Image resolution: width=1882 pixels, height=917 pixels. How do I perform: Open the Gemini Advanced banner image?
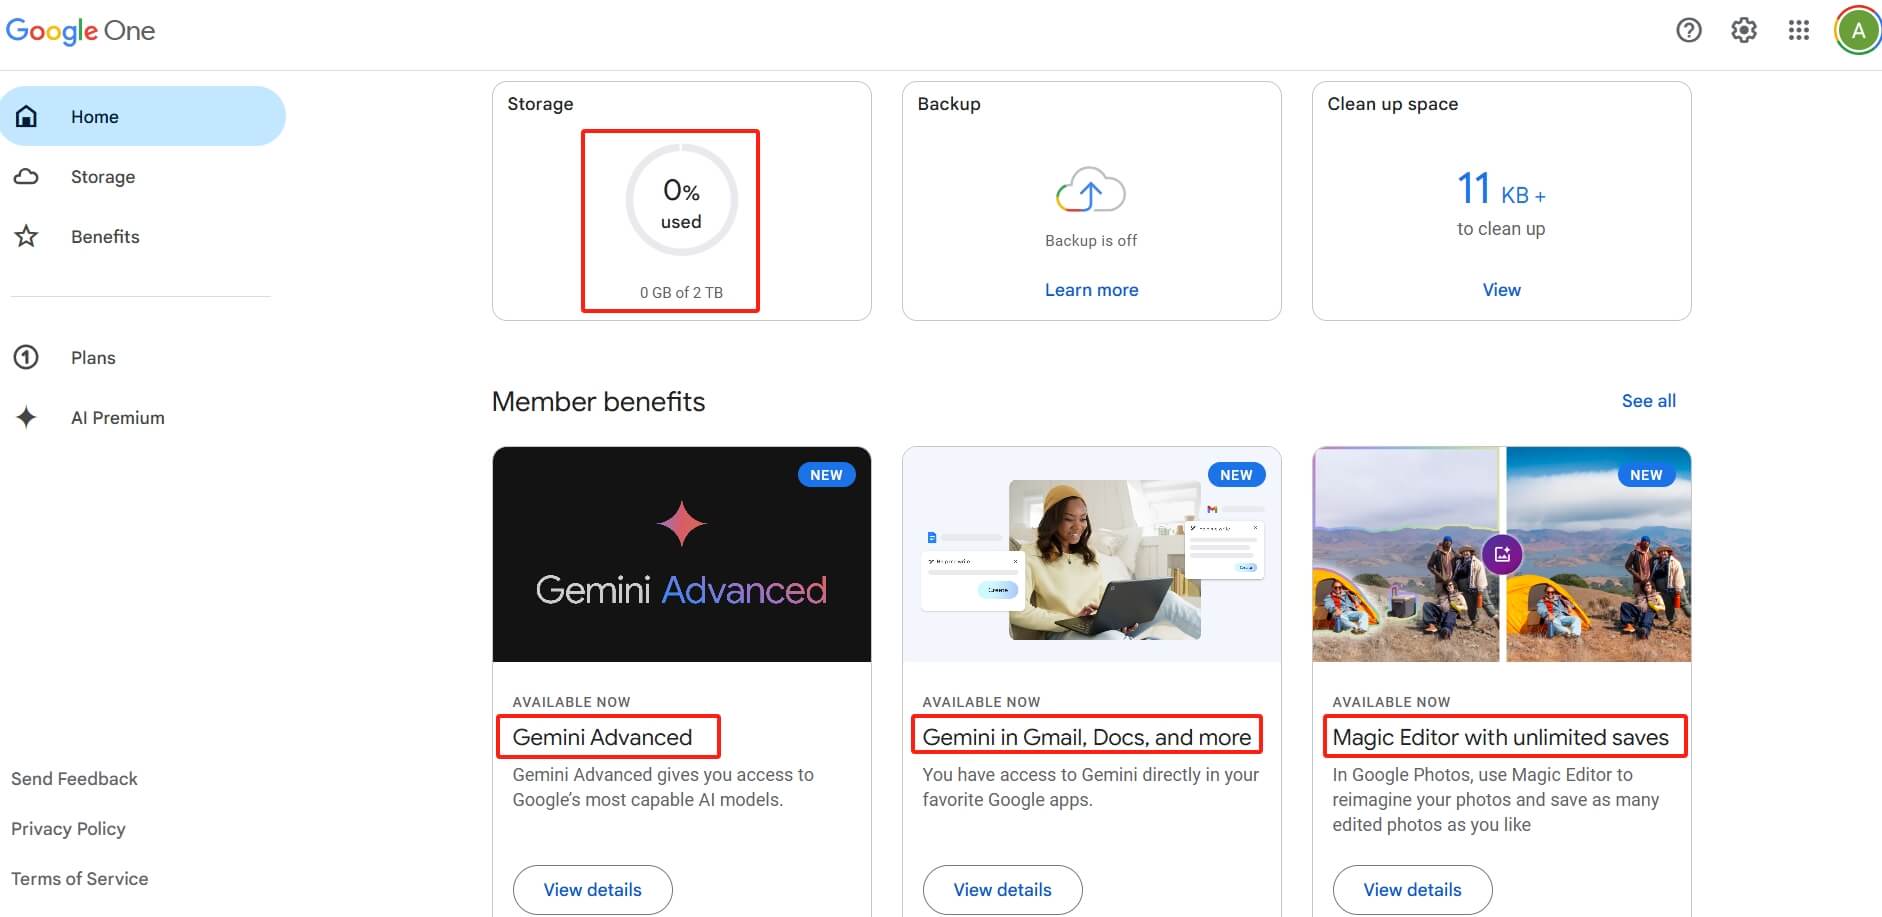click(x=682, y=554)
